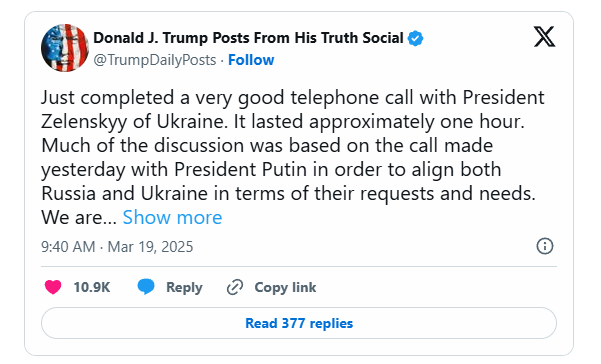Click the Copy link label
The width and height of the screenshot is (601, 364).
(285, 287)
